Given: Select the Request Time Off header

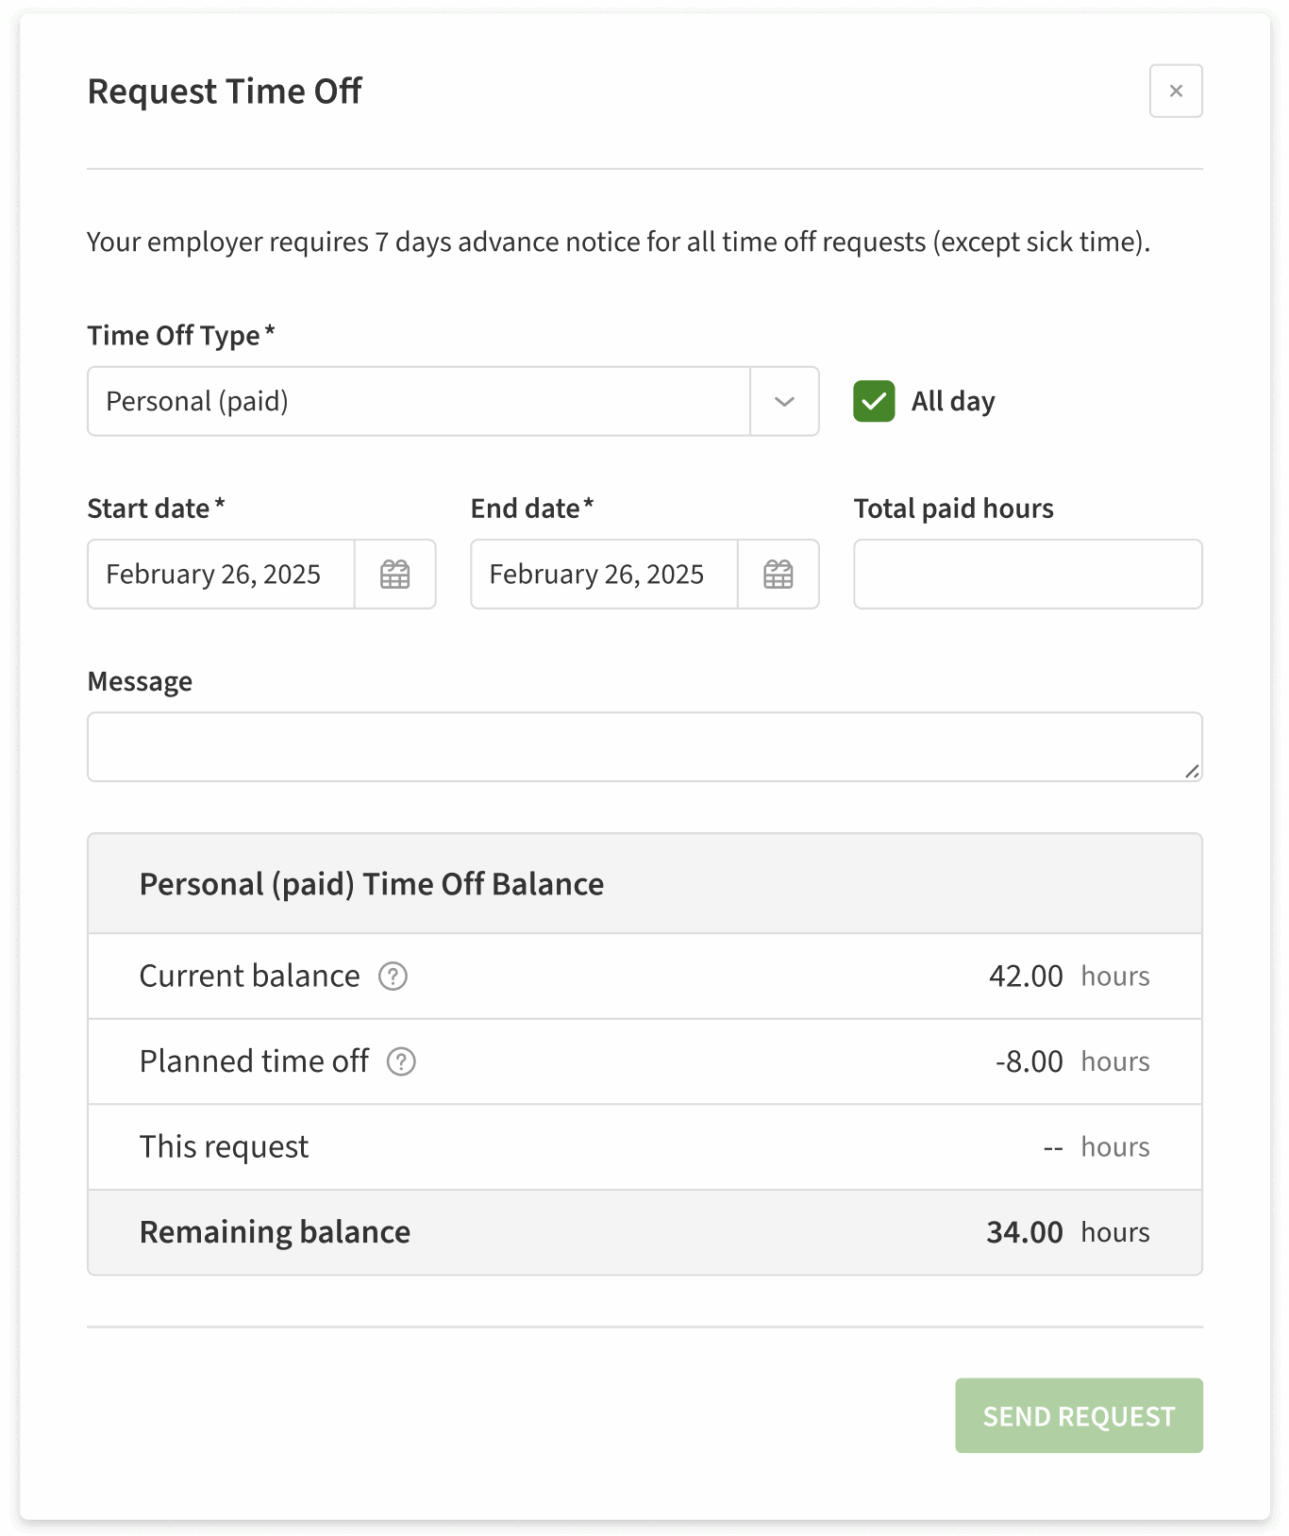Looking at the screenshot, I should [224, 91].
